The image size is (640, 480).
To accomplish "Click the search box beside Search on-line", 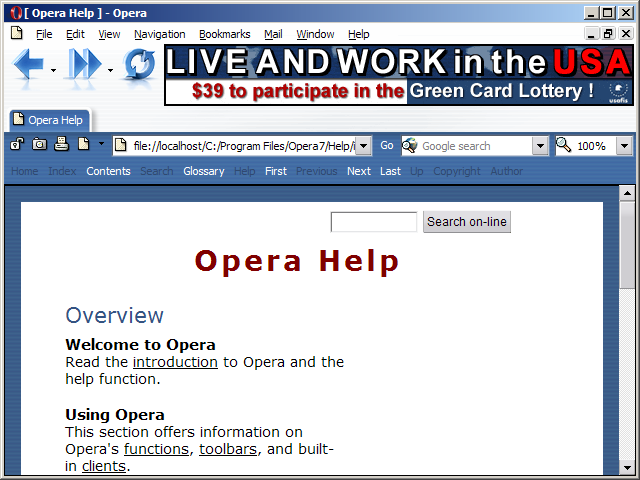I will click(373, 222).
